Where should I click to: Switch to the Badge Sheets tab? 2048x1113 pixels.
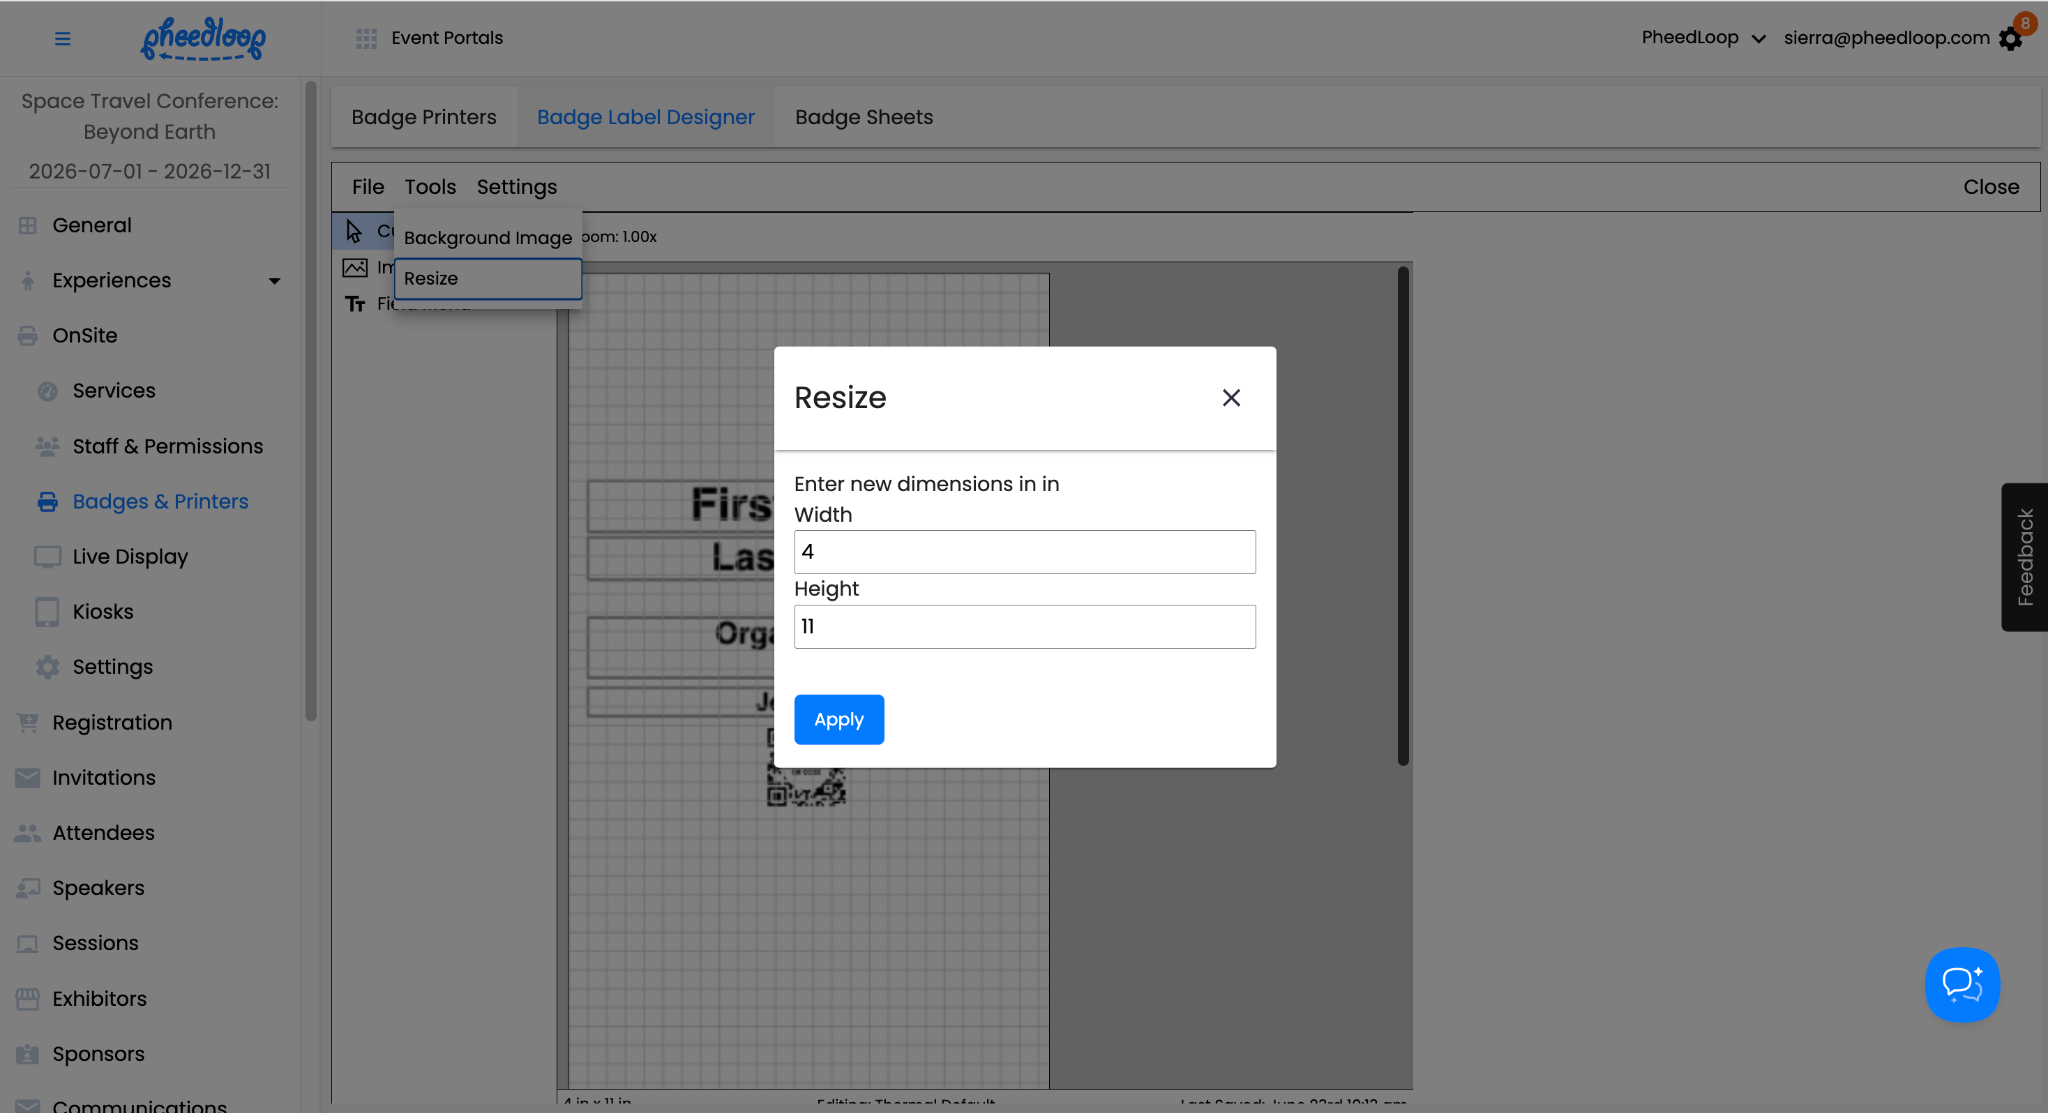click(864, 117)
